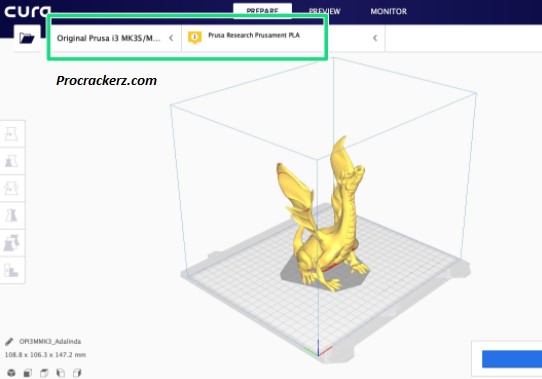Viewport: 542px width, 379px height.
Task: Switch to the right side view icon
Action: (77, 373)
